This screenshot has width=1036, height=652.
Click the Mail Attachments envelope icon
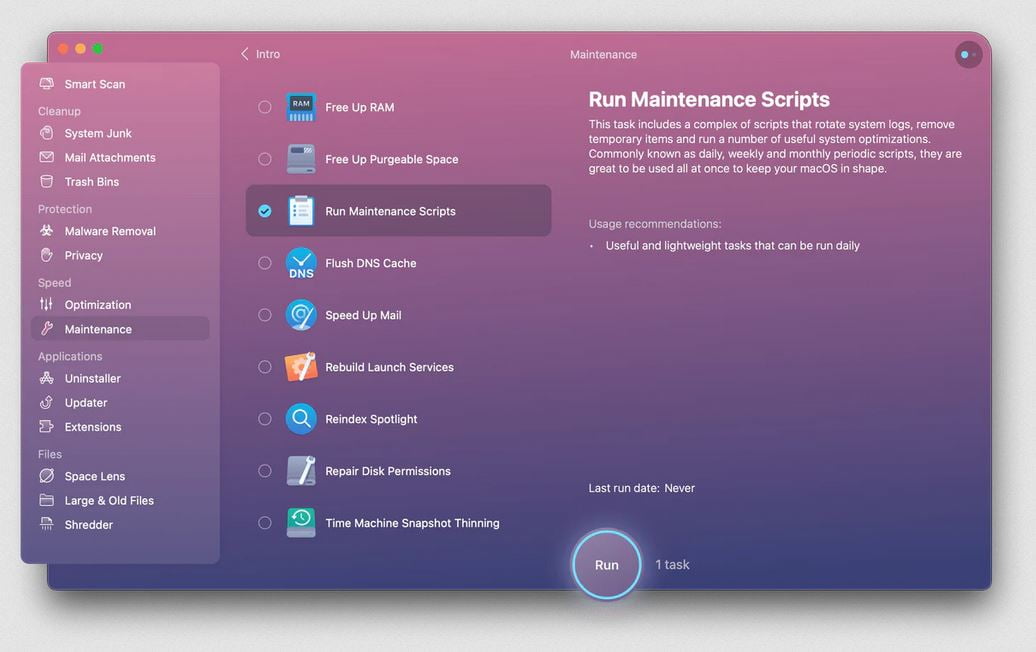coord(46,157)
